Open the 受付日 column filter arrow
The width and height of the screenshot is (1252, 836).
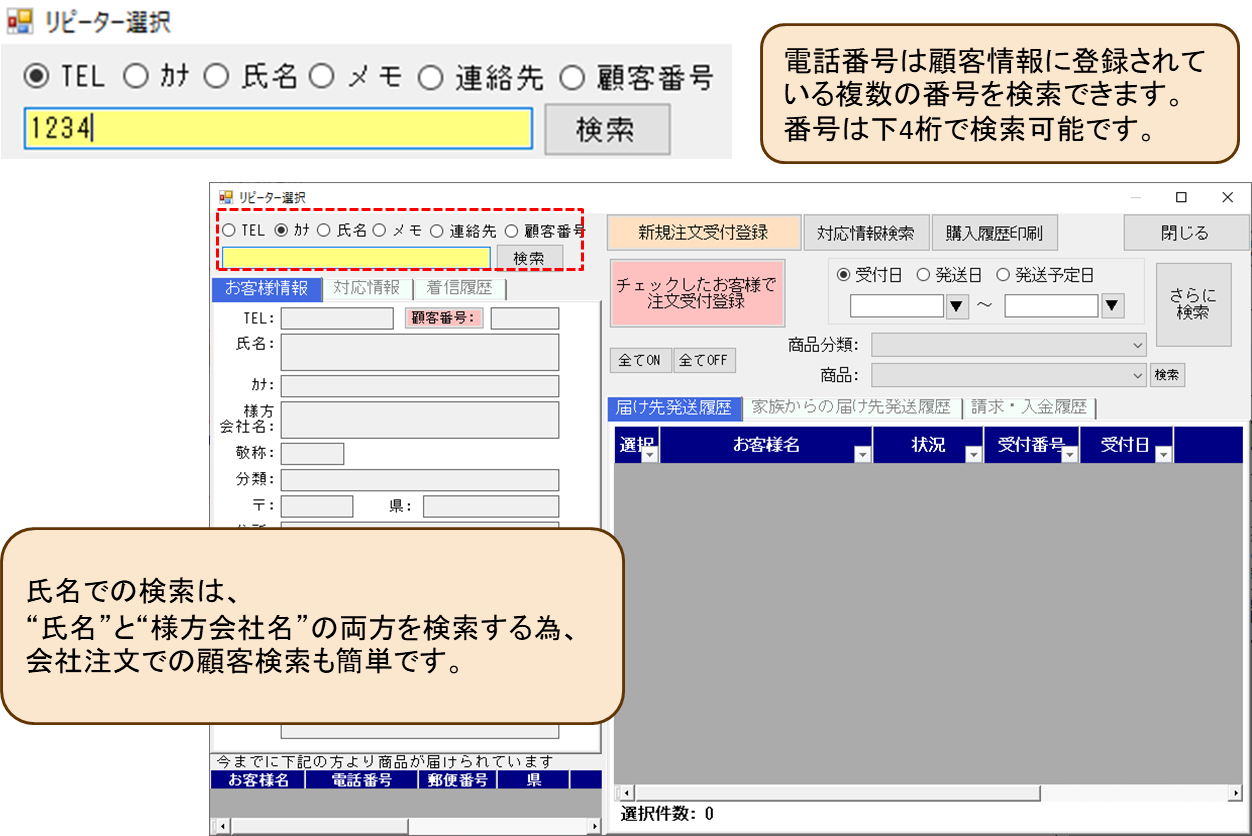point(1163,455)
